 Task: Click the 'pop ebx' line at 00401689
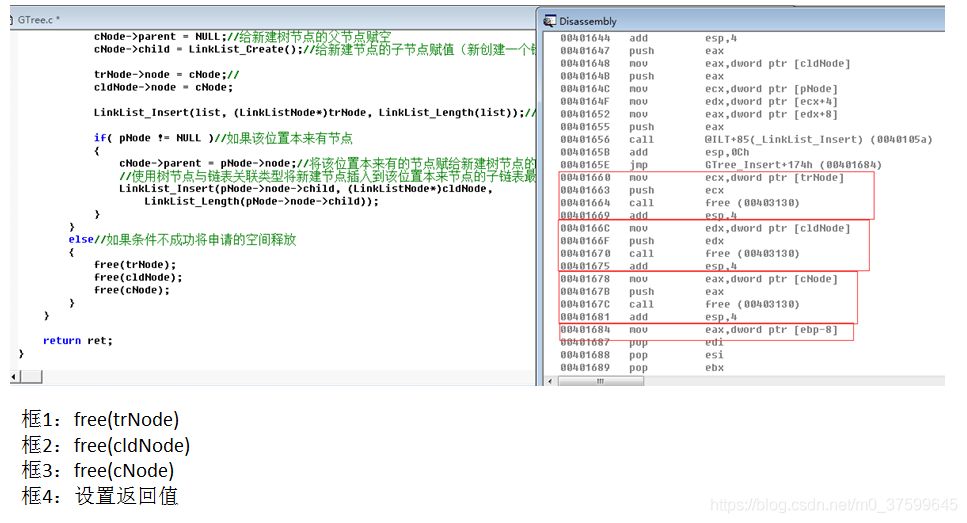coord(642,368)
